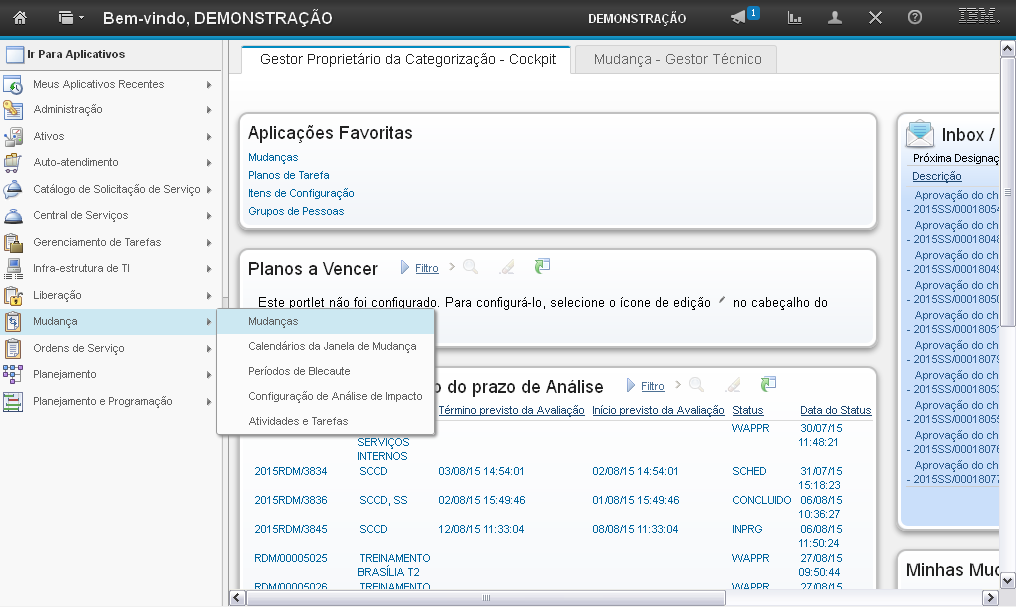Switch to Mudança - Gestor Técnico tab
Viewport: 1016px width, 607px height.
pos(677,59)
